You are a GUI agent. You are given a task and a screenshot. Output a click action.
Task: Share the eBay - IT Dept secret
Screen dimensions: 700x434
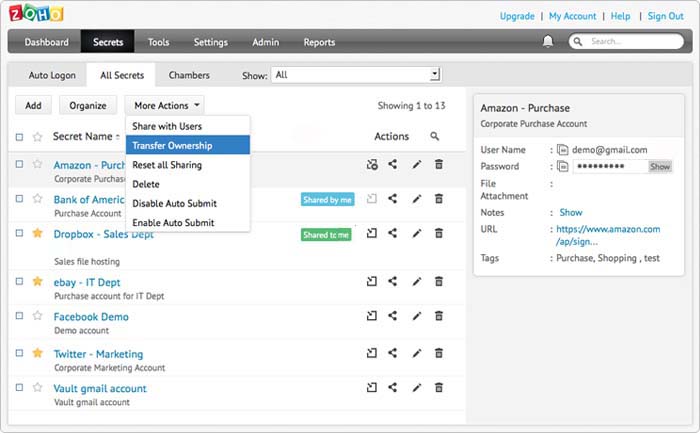(x=393, y=282)
